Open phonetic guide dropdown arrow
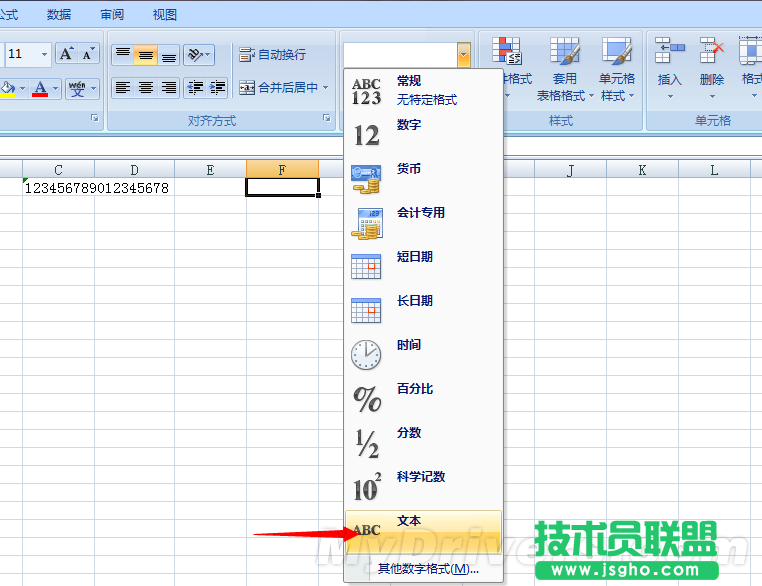 click(93, 88)
